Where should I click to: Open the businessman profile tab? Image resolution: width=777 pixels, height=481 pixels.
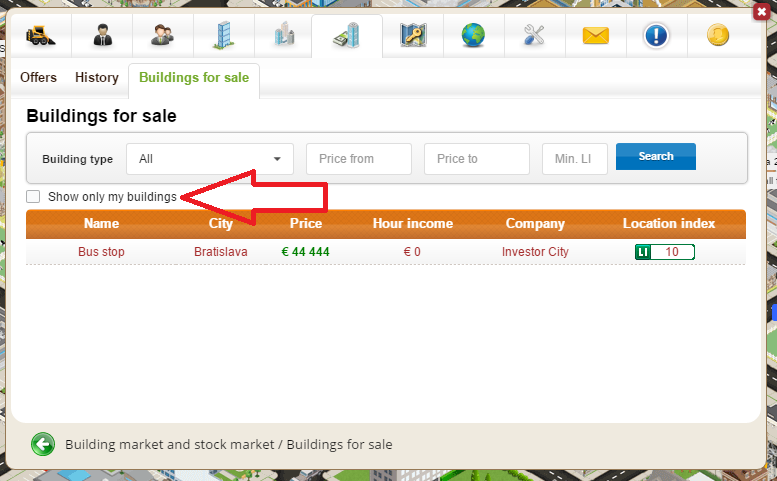pyautogui.click(x=103, y=36)
